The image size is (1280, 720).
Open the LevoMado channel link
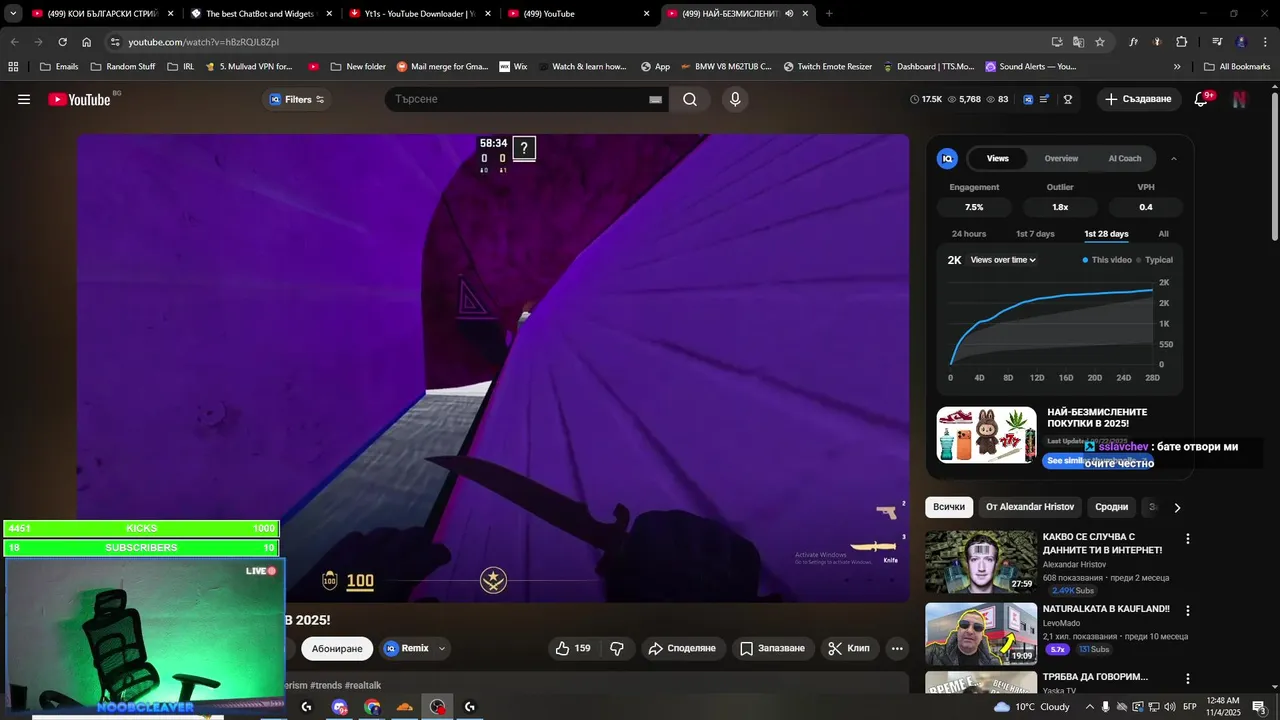[x=1062, y=623]
